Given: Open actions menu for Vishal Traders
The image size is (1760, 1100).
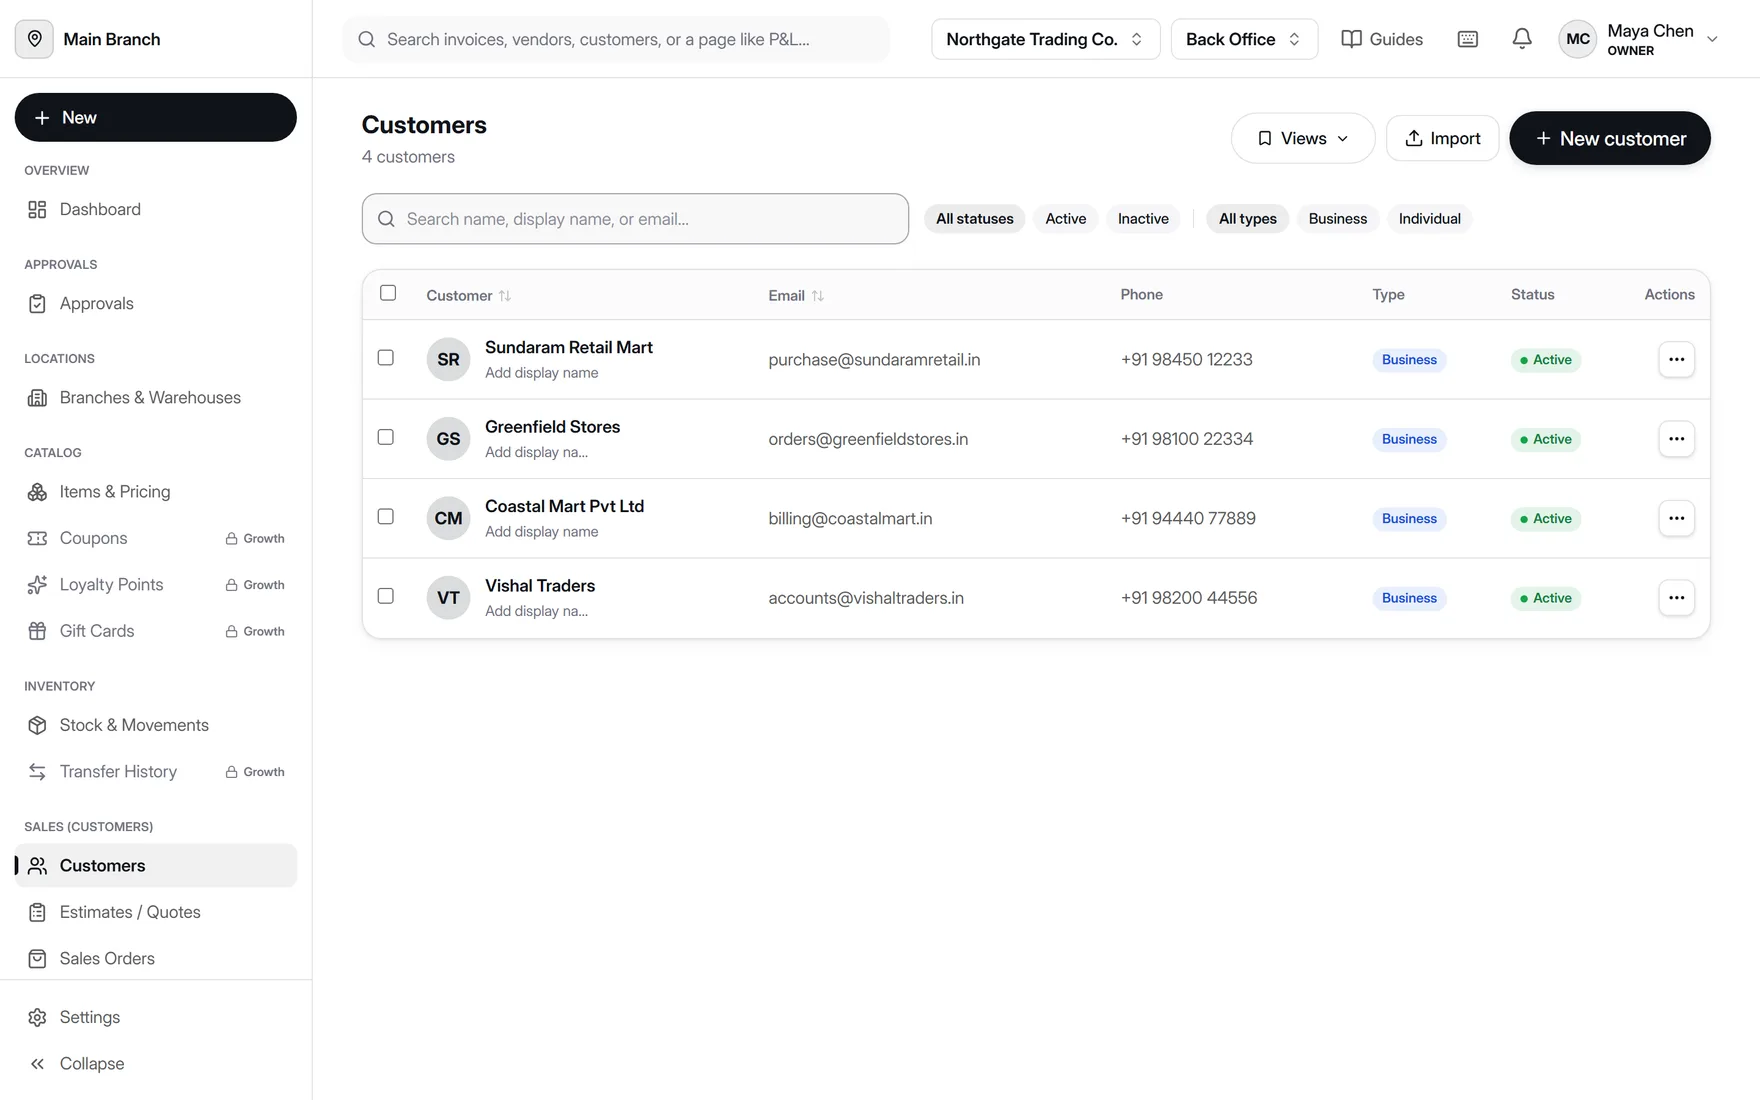Looking at the screenshot, I should click(1676, 598).
